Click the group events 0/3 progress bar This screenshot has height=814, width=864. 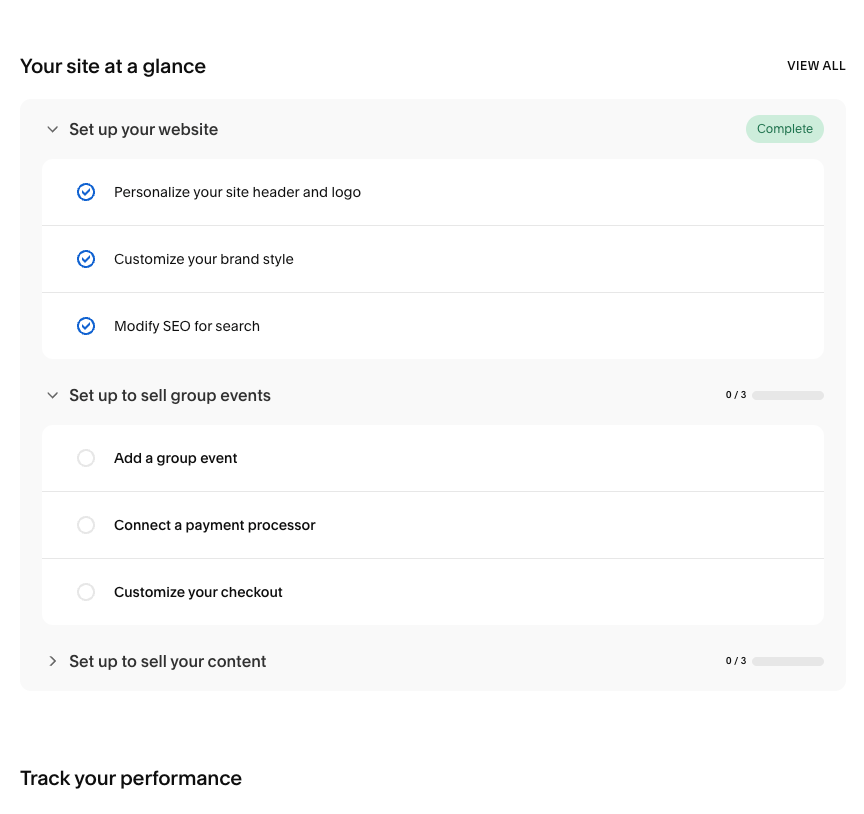[788, 395]
